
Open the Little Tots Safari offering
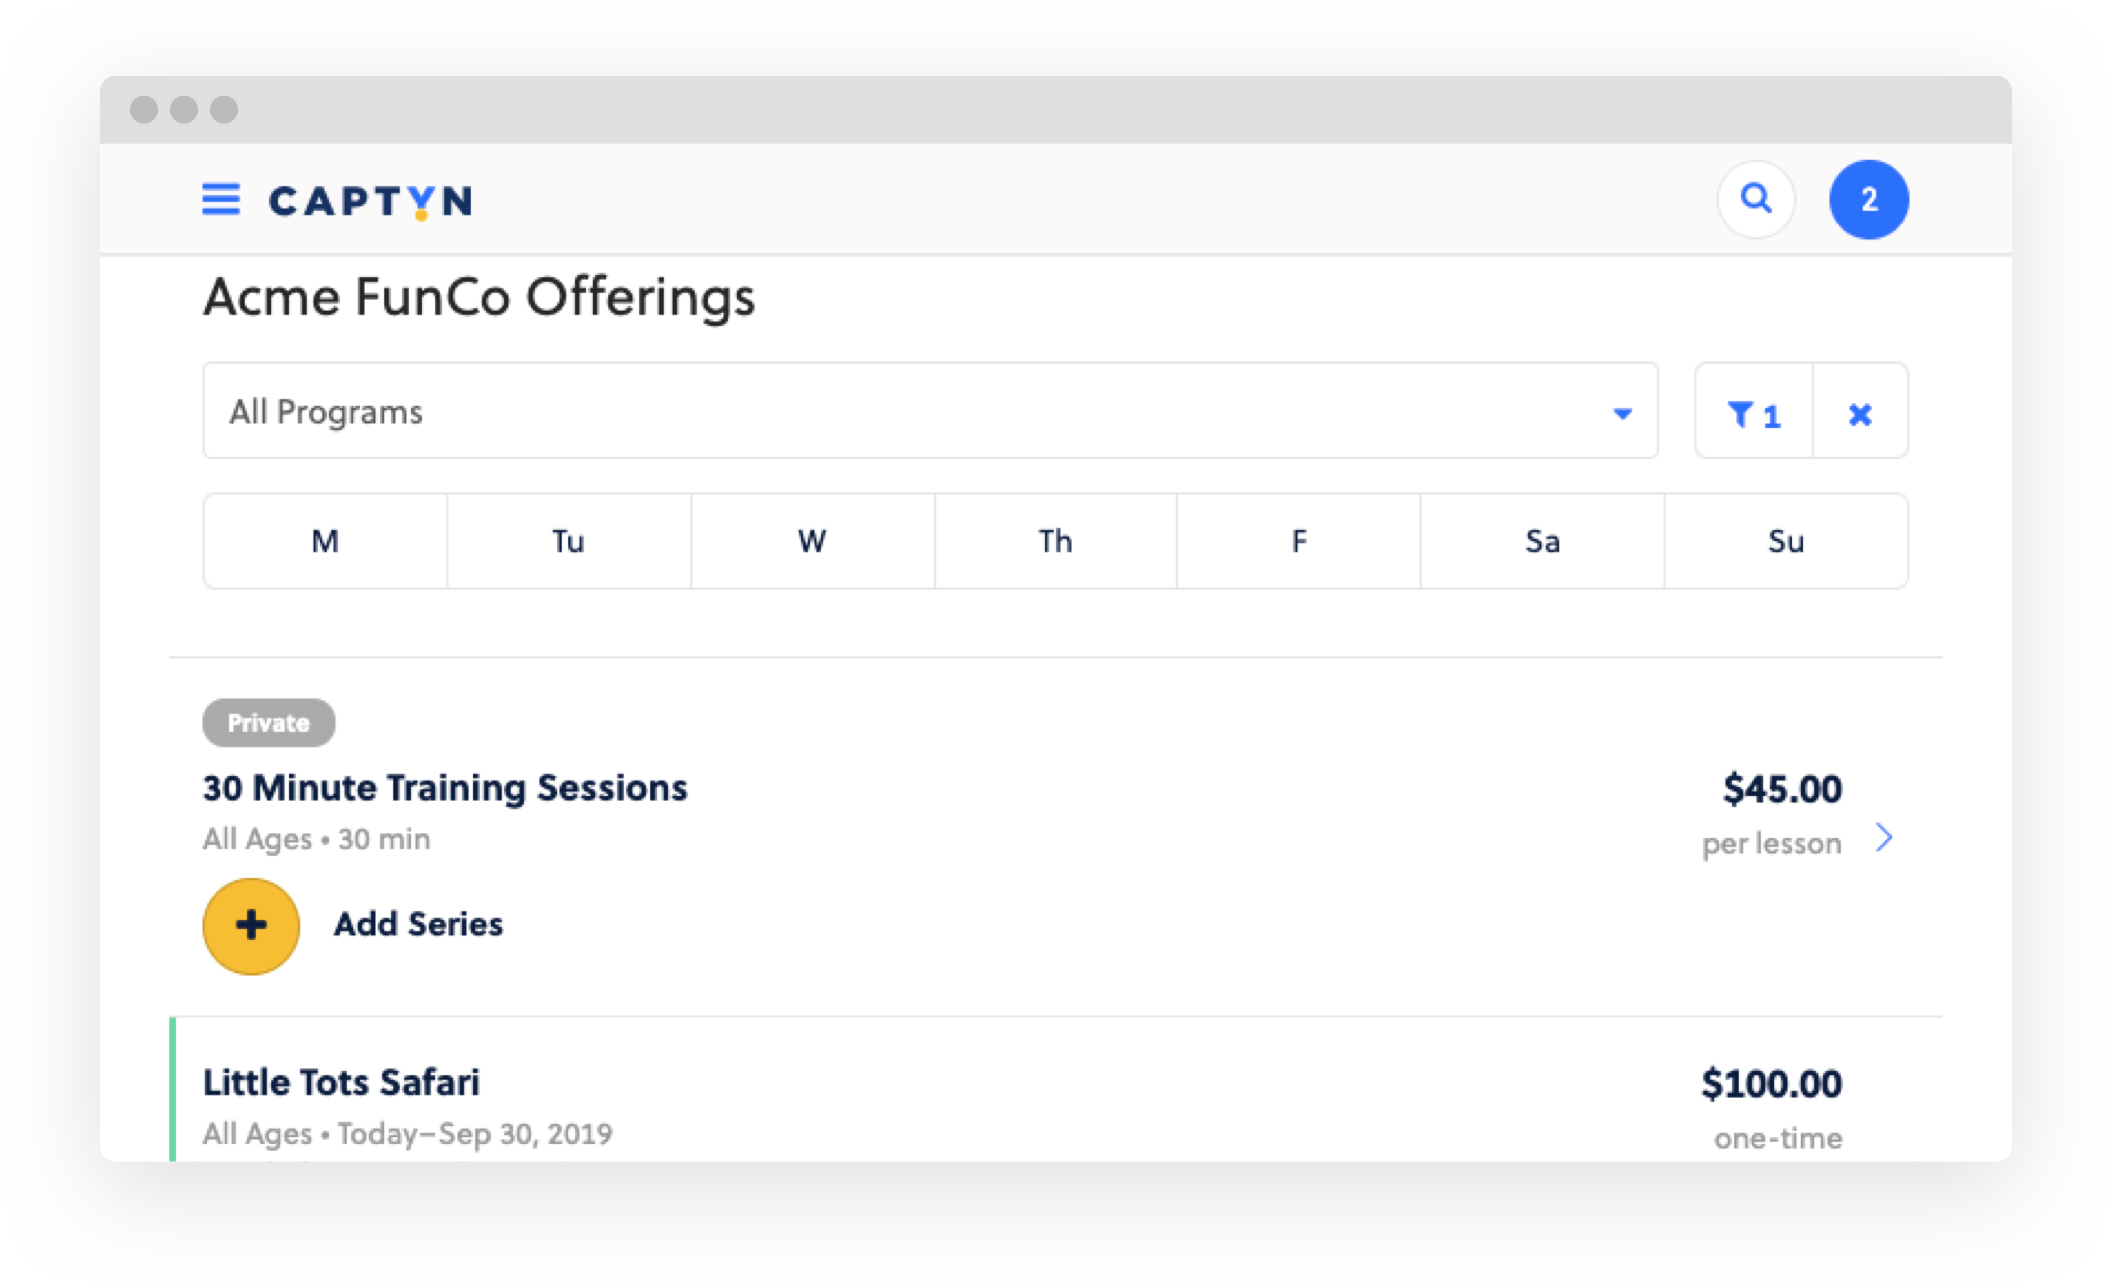(341, 1082)
